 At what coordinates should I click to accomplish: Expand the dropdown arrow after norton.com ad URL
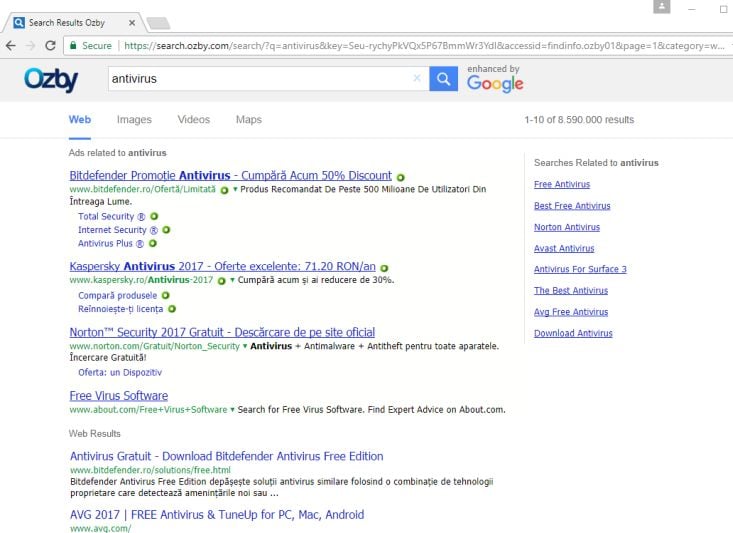point(244,346)
